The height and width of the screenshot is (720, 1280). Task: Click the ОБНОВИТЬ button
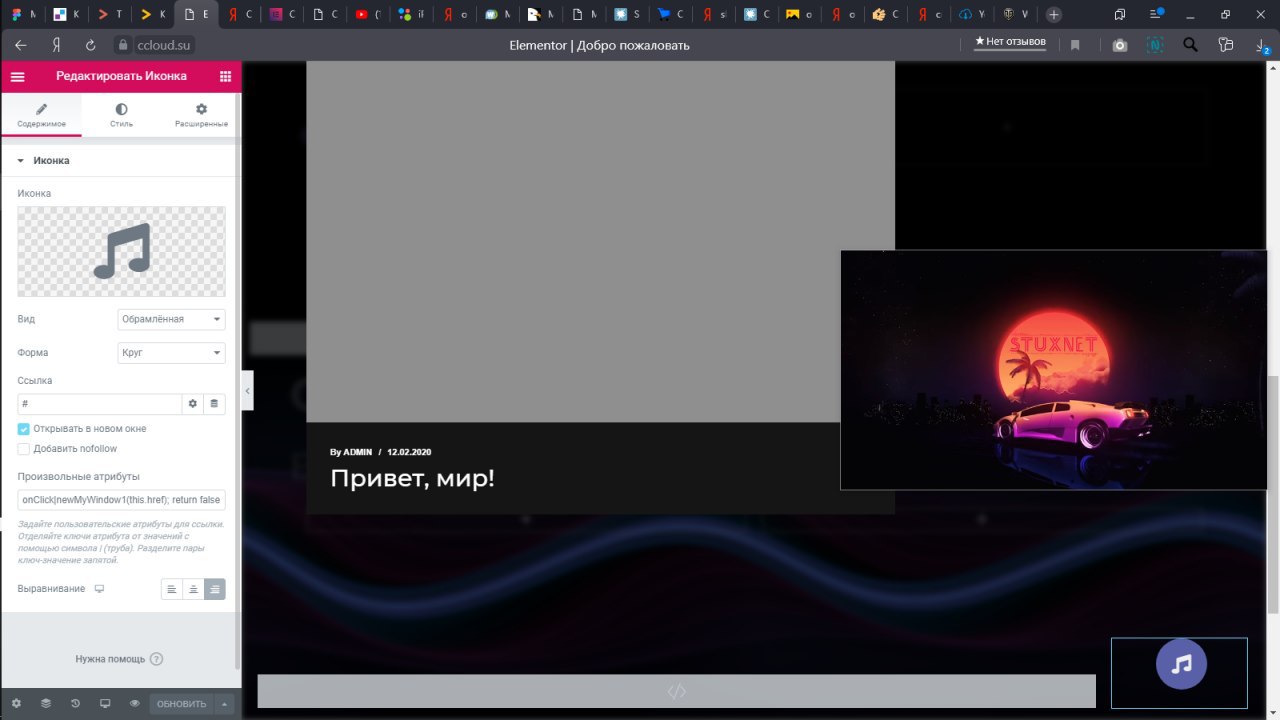click(181, 704)
